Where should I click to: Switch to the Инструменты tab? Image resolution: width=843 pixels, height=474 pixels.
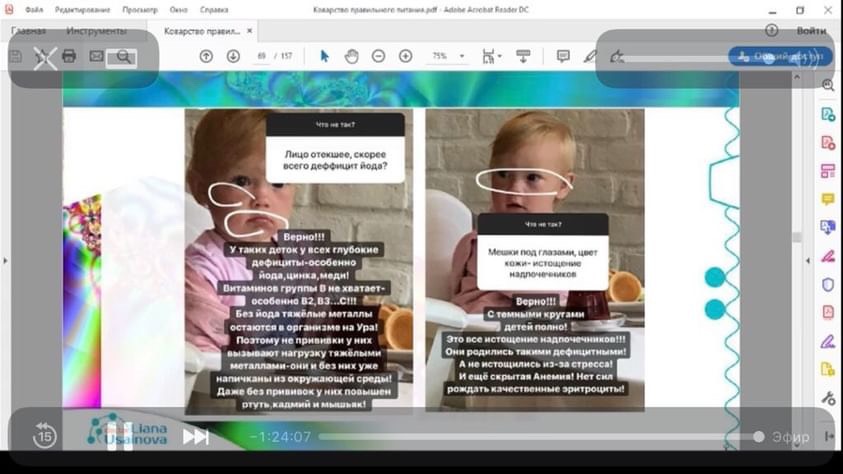pos(97,31)
